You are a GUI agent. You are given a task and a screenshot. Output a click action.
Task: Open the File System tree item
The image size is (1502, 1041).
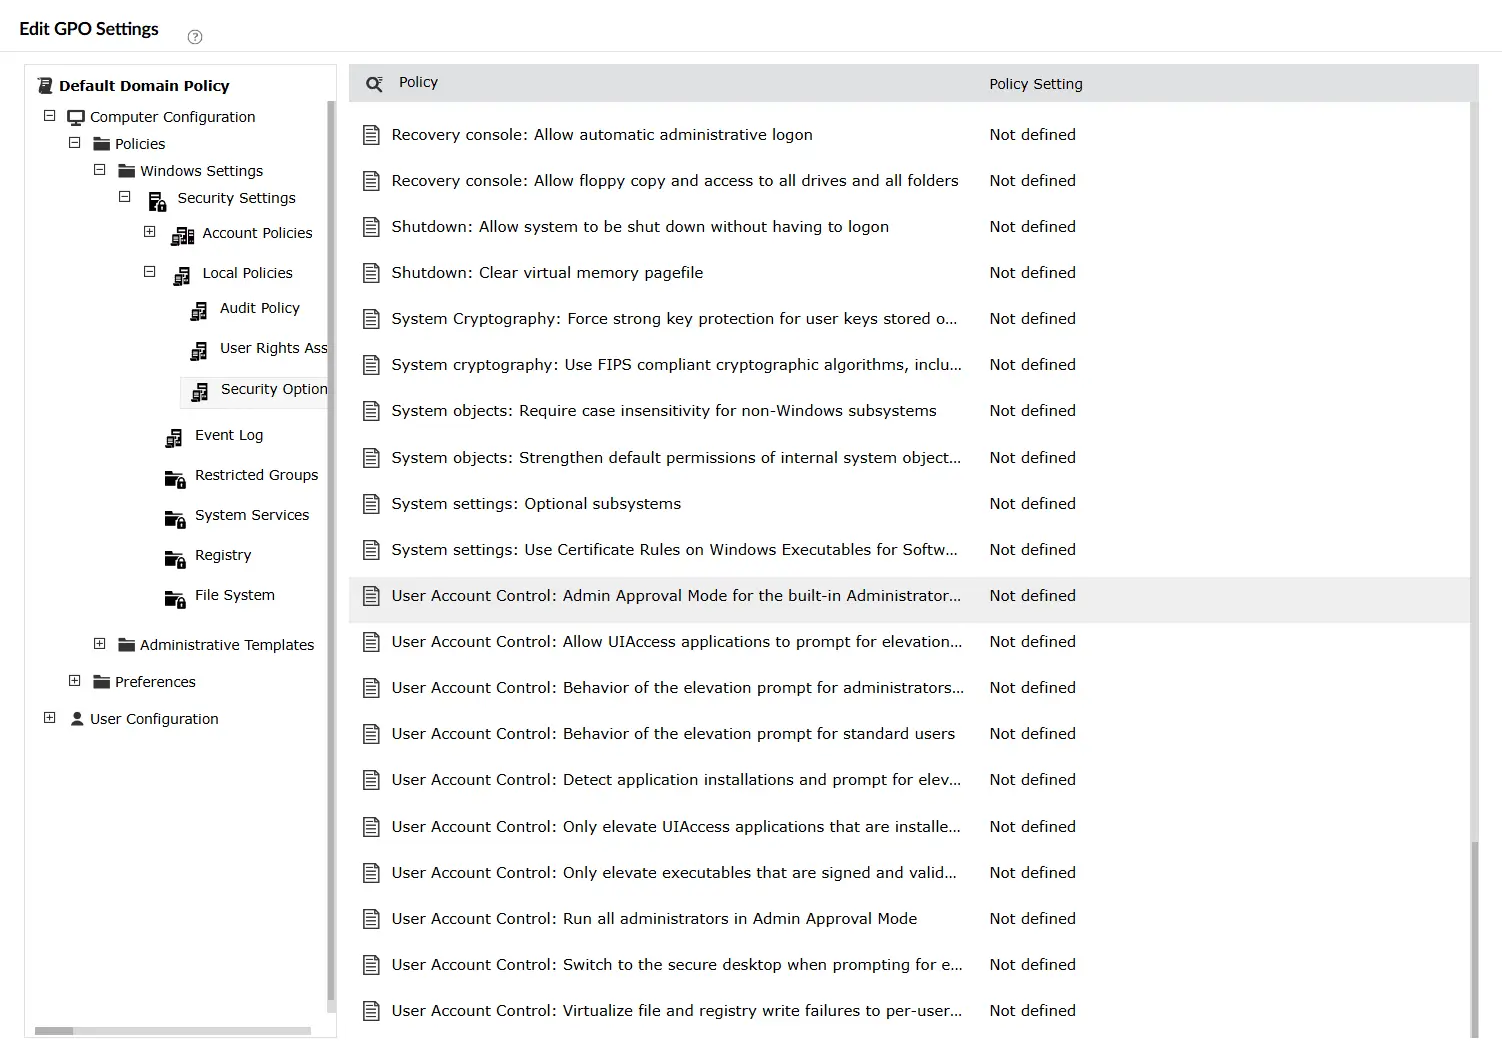pyautogui.click(x=235, y=595)
